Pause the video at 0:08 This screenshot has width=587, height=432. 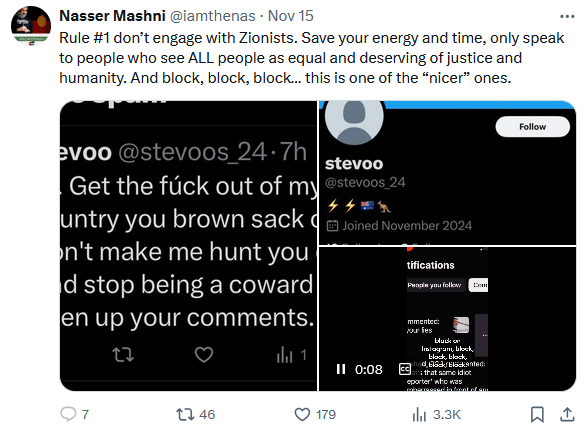pyautogui.click(x=341, y=369)
